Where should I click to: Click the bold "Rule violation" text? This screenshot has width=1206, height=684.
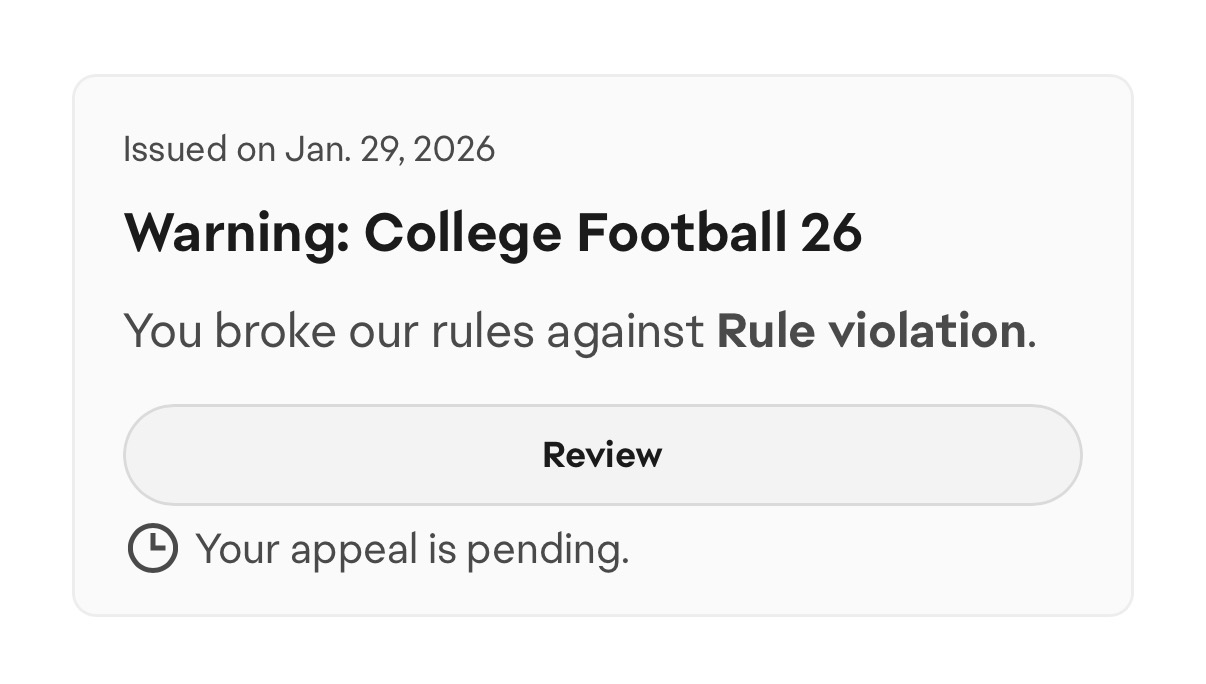[870, 331]
